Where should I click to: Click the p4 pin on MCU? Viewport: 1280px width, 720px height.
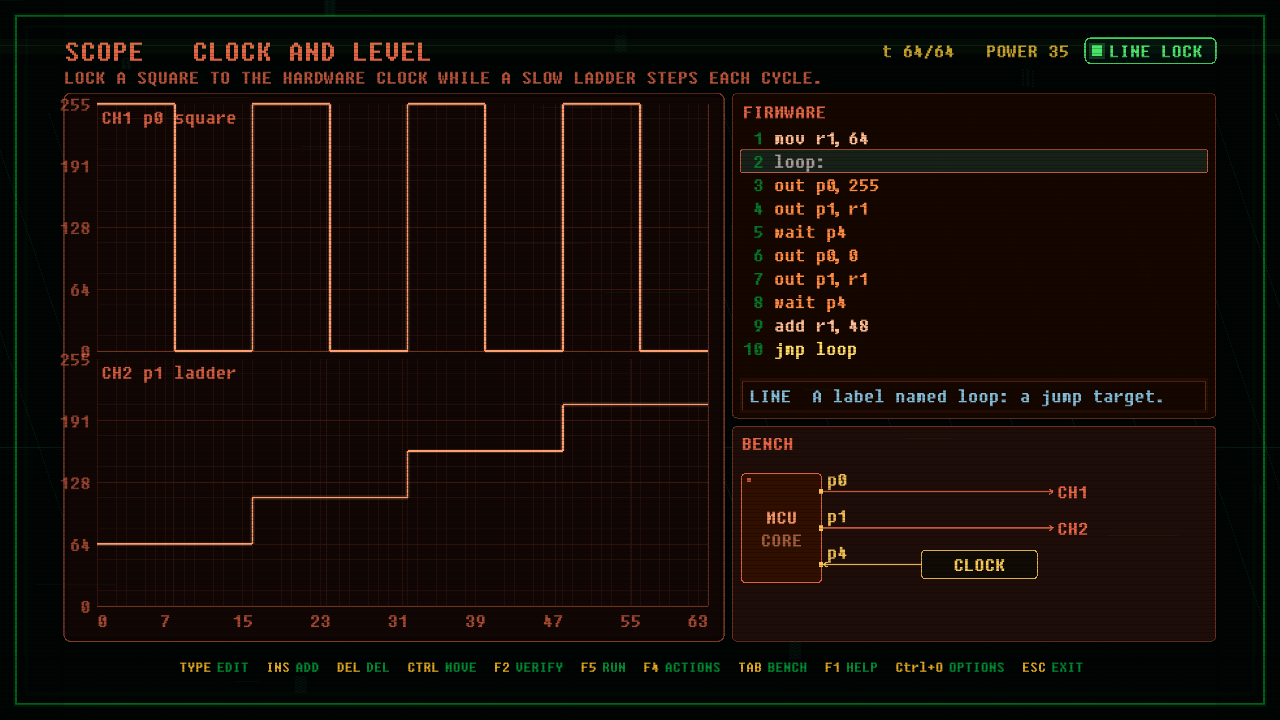(x=837, y=553)
